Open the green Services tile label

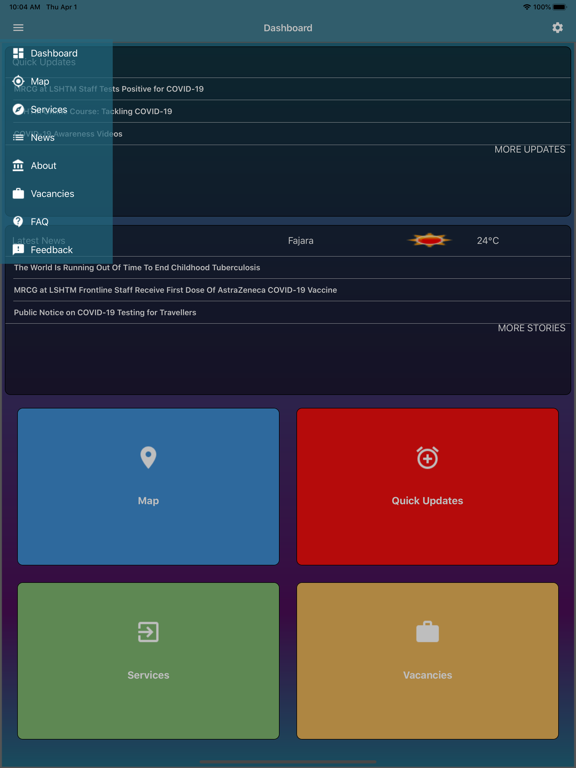(x=148, y=675)
